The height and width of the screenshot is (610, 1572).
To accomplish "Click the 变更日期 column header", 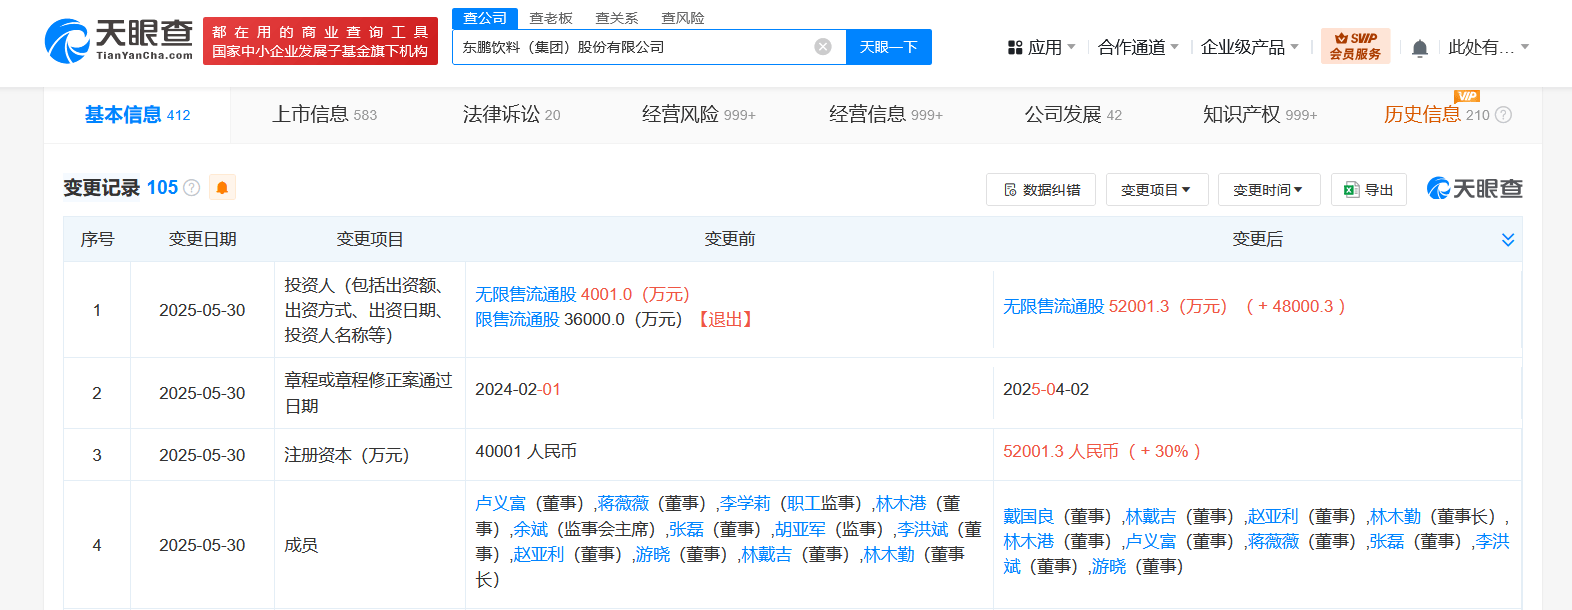I will click(203, 239).
